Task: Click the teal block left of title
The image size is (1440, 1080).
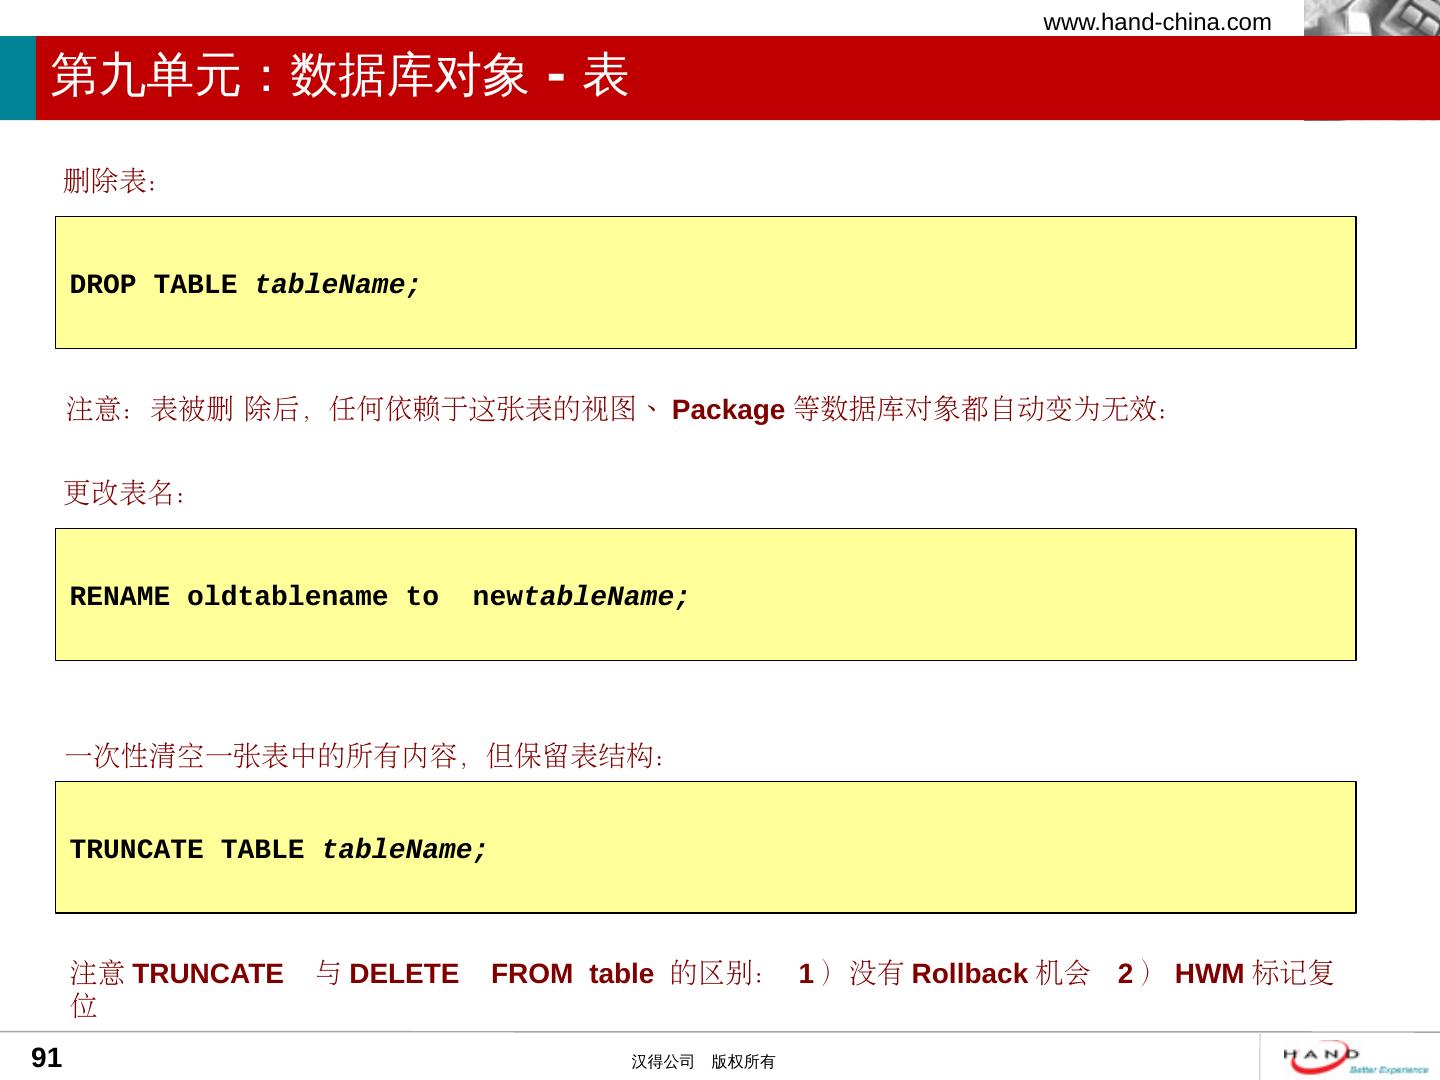Action: [17, 78]
